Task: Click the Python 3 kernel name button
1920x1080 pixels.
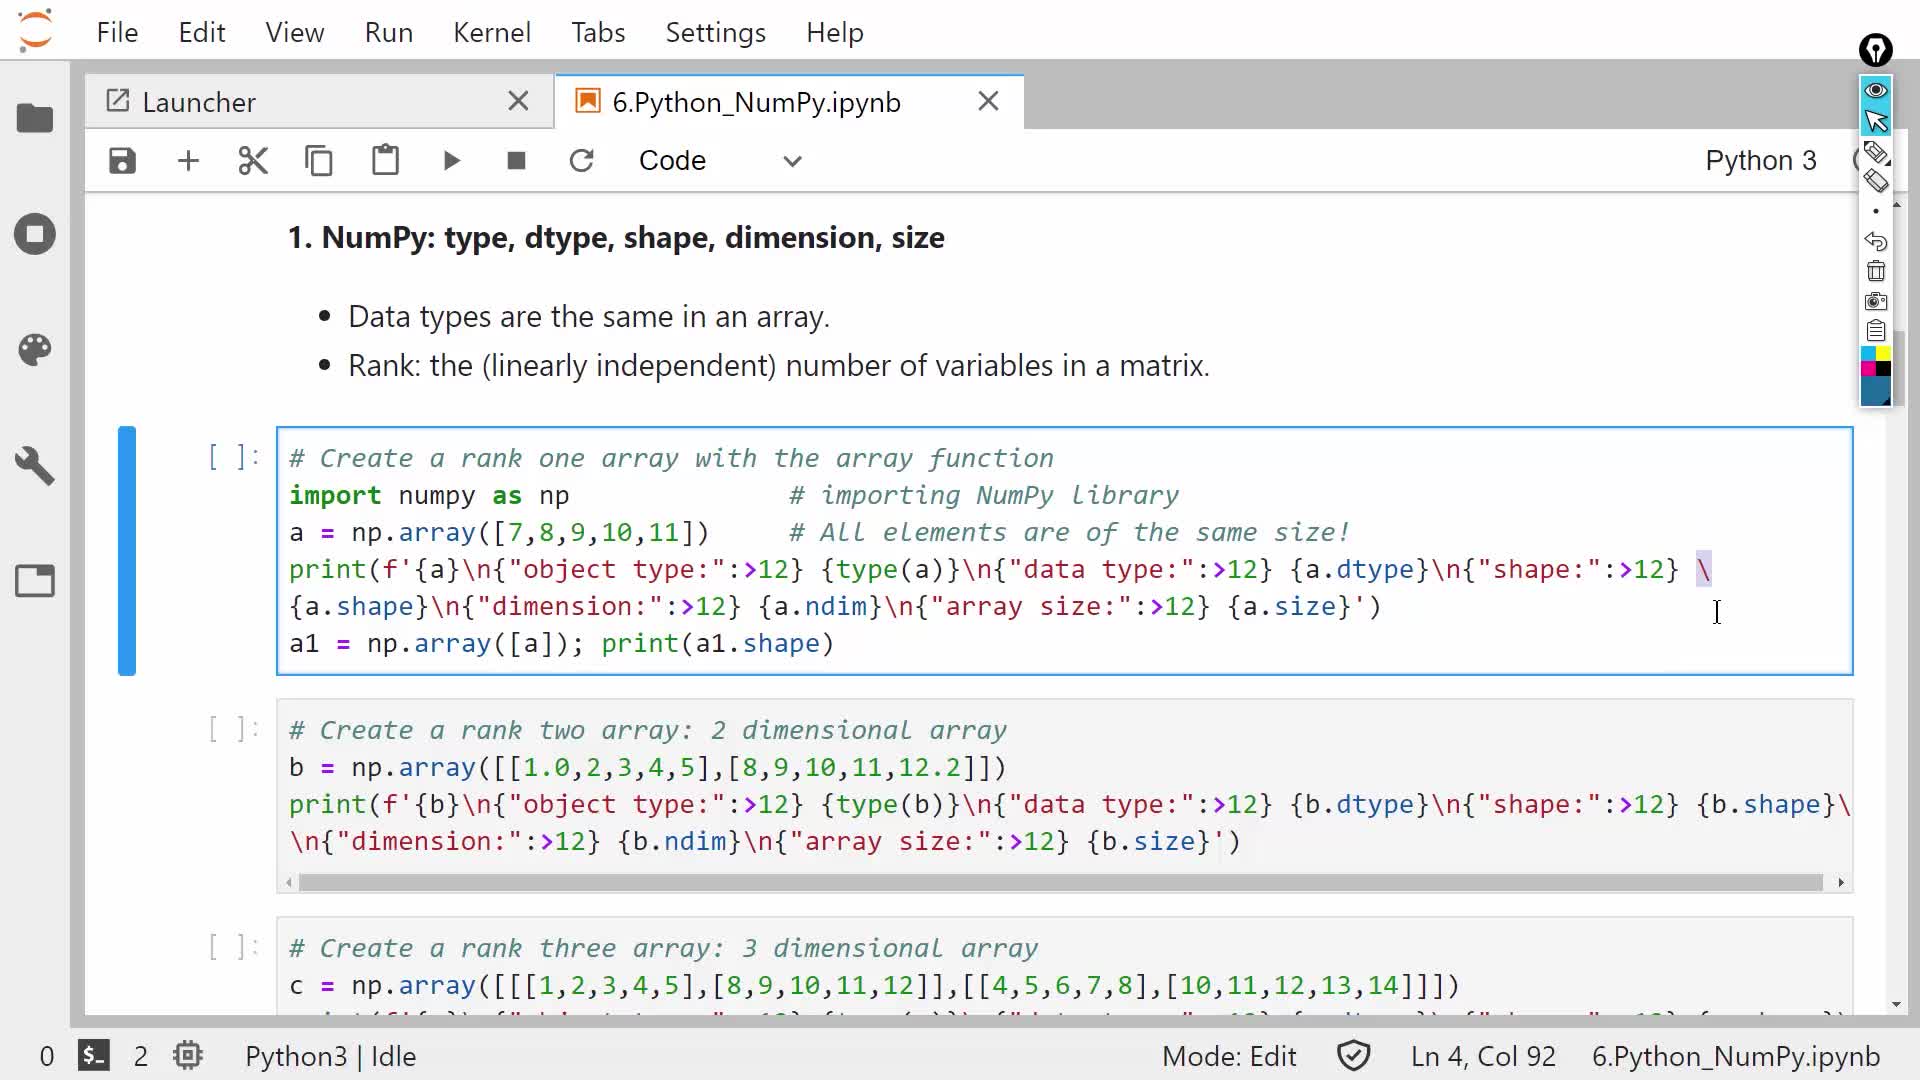Action: (x=1760, y=161)
